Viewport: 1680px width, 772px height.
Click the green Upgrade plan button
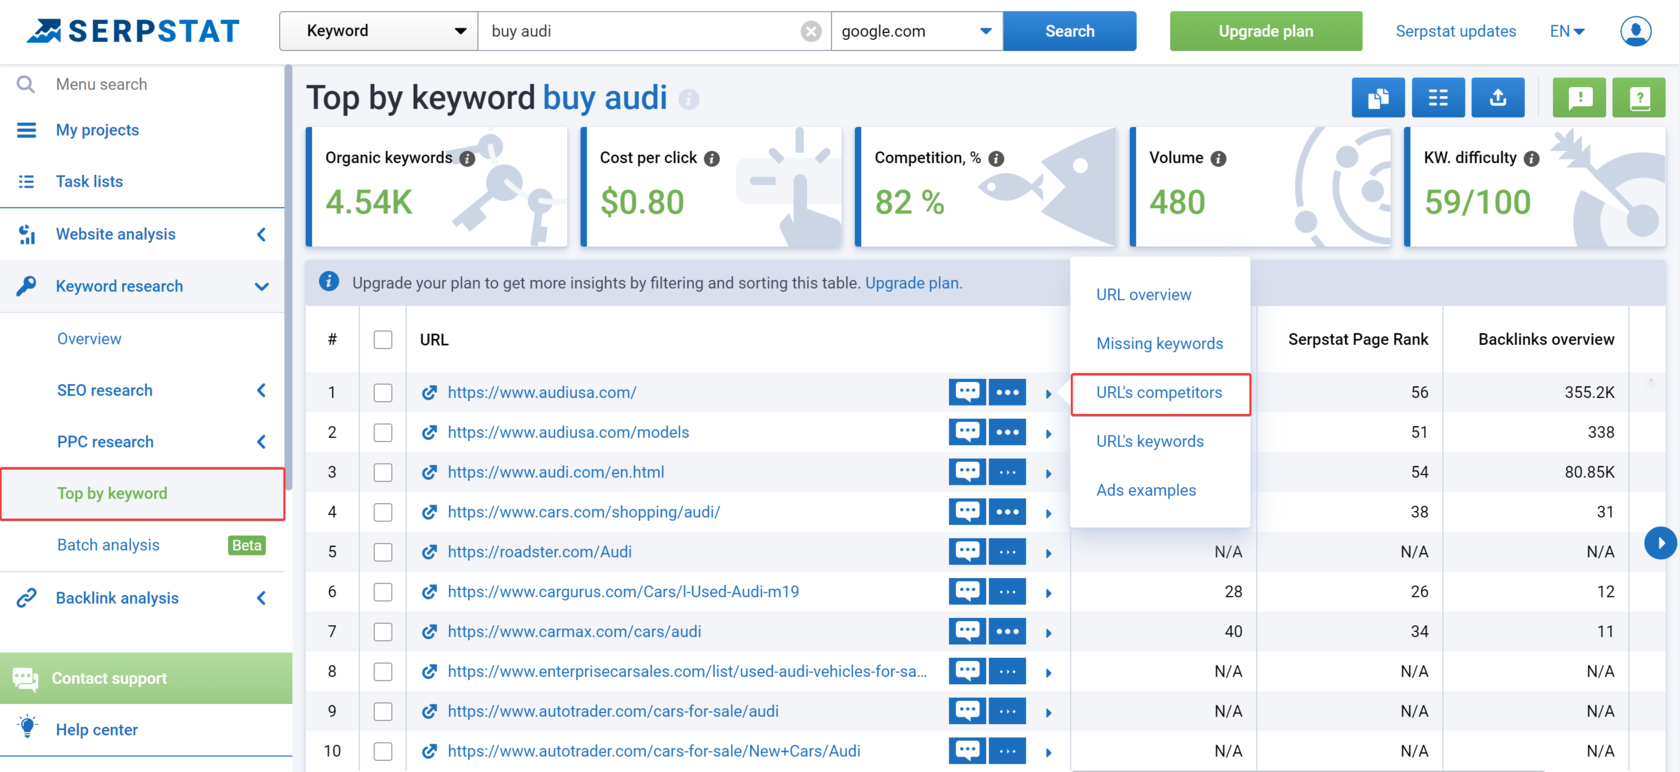coord(1266,31)
